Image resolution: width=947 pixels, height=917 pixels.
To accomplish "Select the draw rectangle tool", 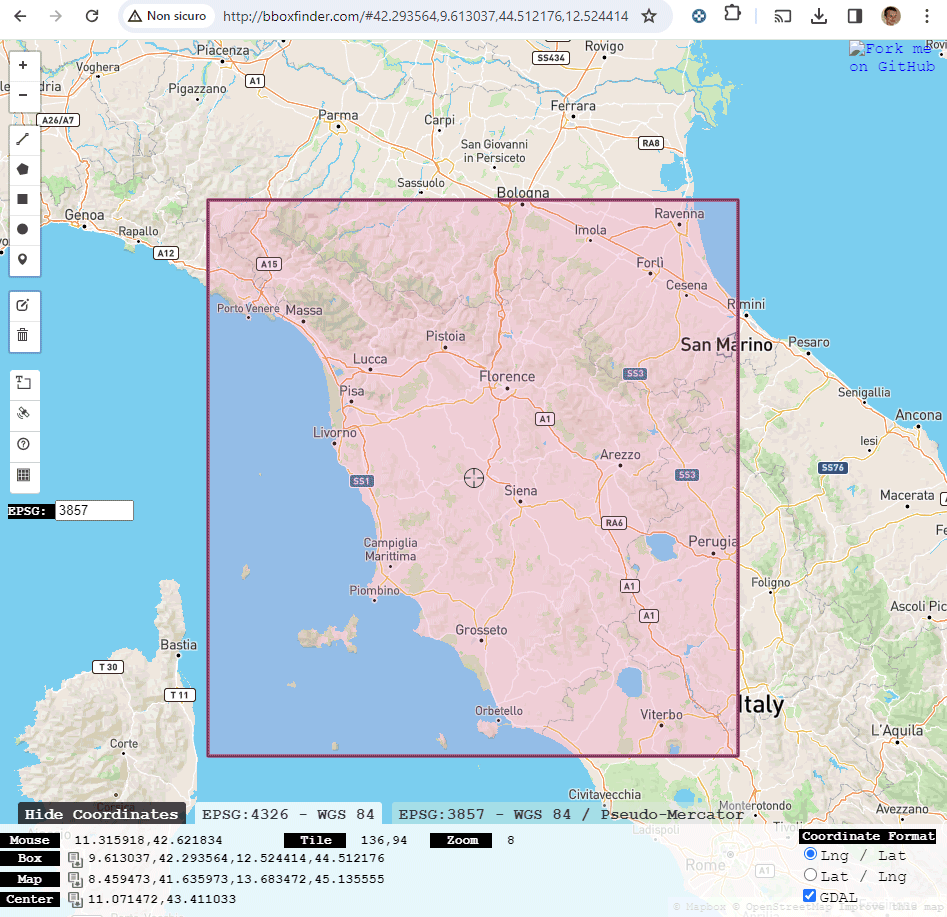I will (23, 199).
